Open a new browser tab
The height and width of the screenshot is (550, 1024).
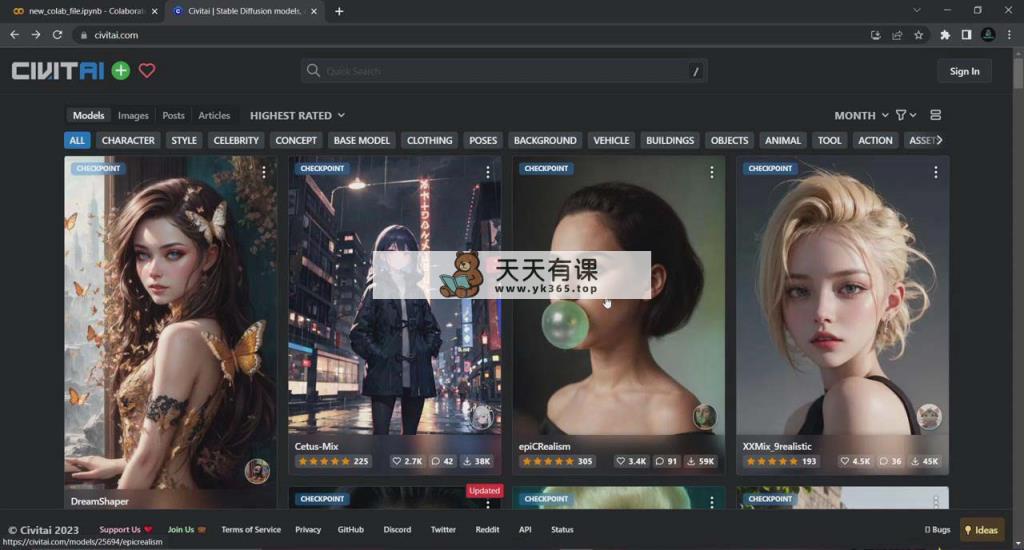click(339, 11)
